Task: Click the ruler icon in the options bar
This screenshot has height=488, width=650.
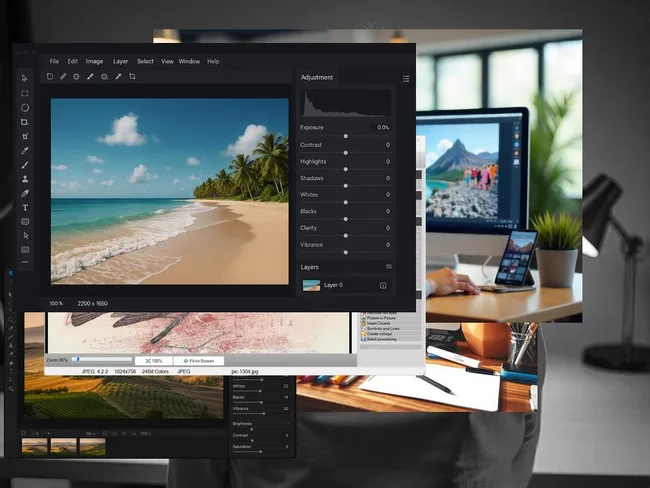Action: pyautogui.click(x=63, y=76)
